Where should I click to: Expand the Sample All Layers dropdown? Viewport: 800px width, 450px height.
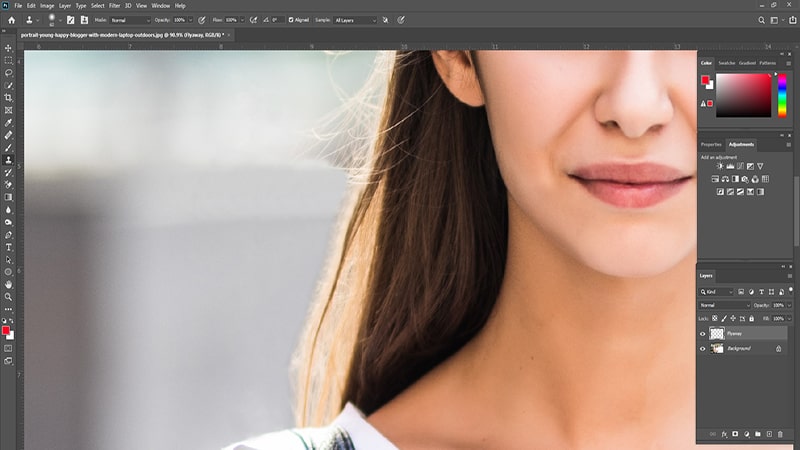(356, 20)
